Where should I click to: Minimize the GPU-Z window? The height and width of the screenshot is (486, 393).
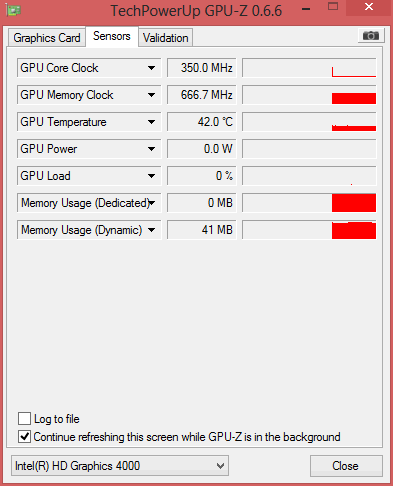click(x=306, y=9)
